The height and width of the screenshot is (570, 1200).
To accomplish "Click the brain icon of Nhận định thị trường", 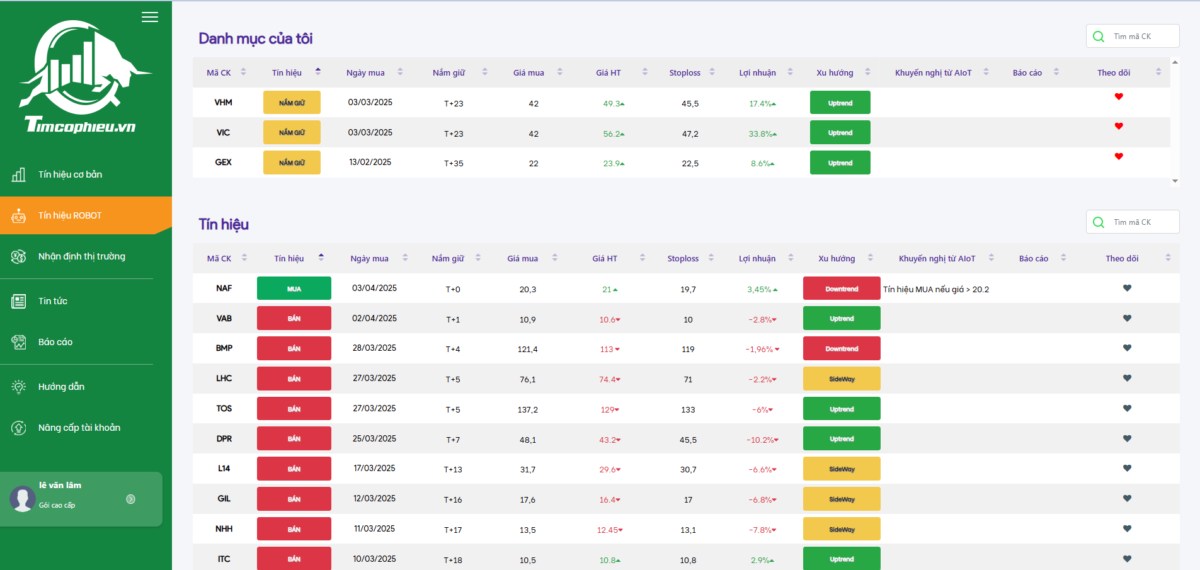I will 18,256.
